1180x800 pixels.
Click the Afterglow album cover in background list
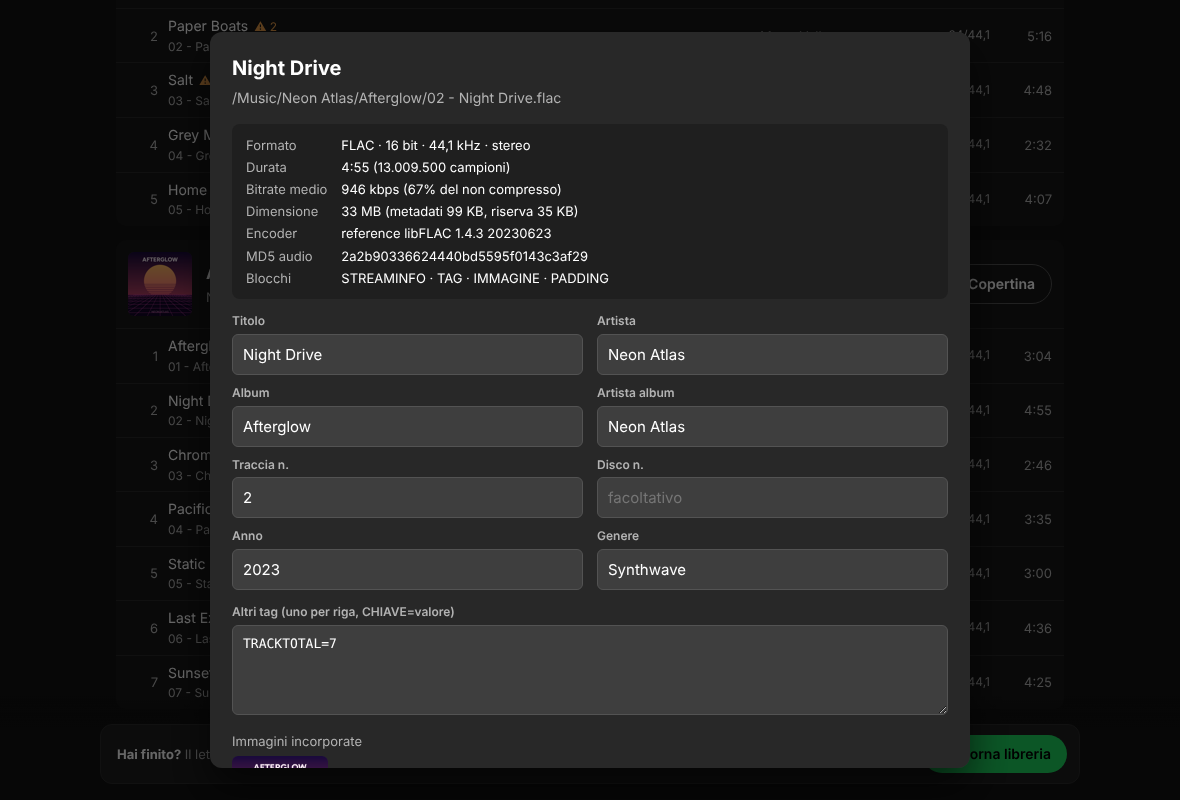click(x=160, y=284)
